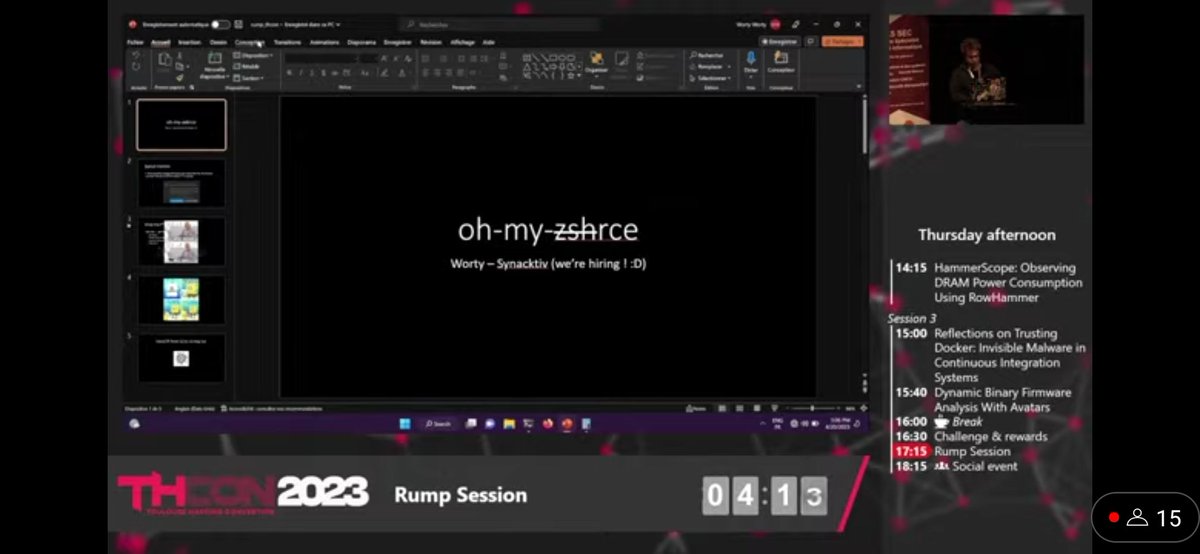Select slide 4 thumbnail with cartoon image
This screenshot has width=1200, height=554.
pyautogui.click(x=181, y=299)
